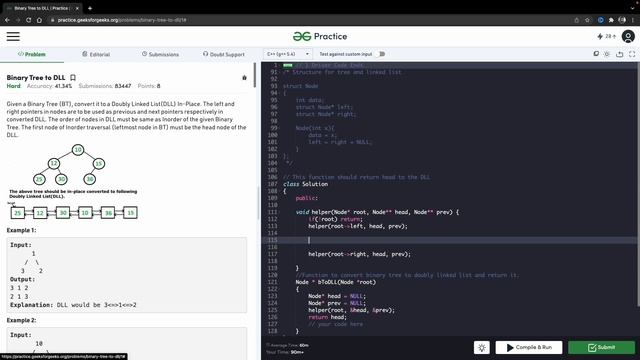Click the 'Average Time: 60m' text

pos(288,345)
